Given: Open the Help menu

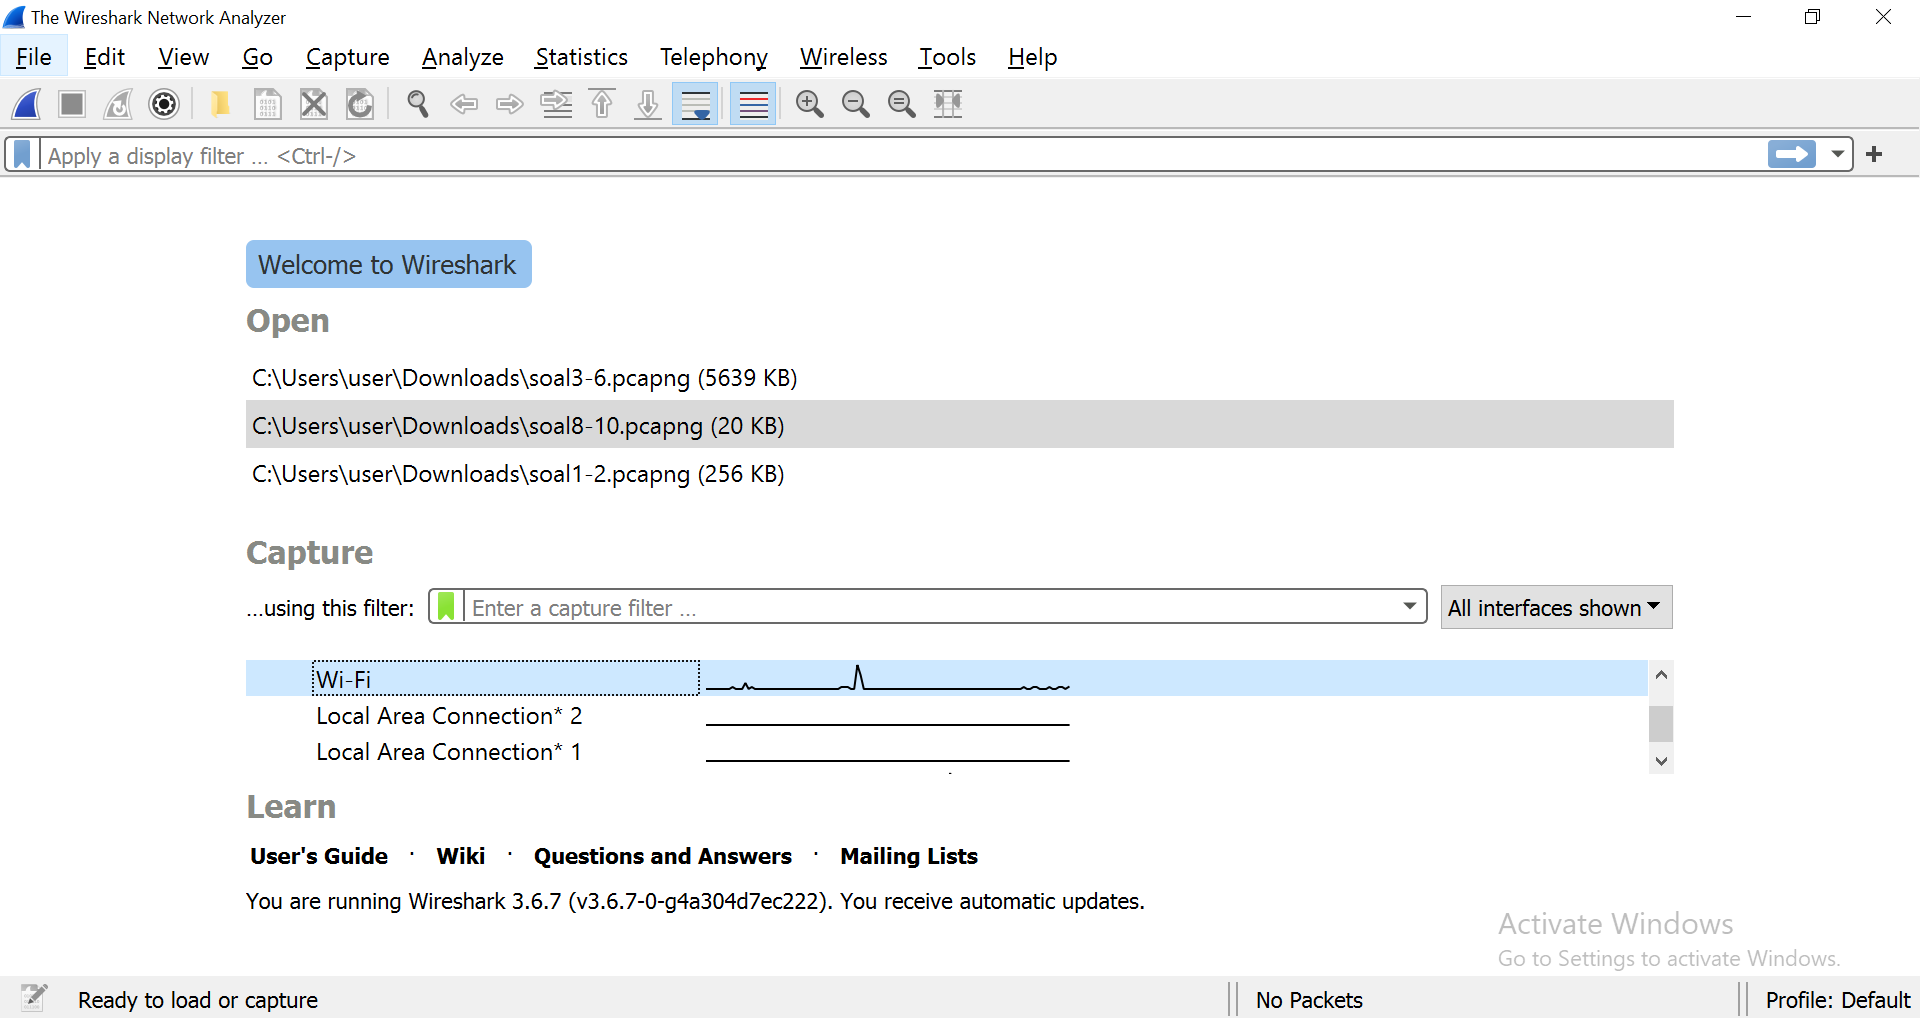Looking at the screenshot, I should (1032, 57).
